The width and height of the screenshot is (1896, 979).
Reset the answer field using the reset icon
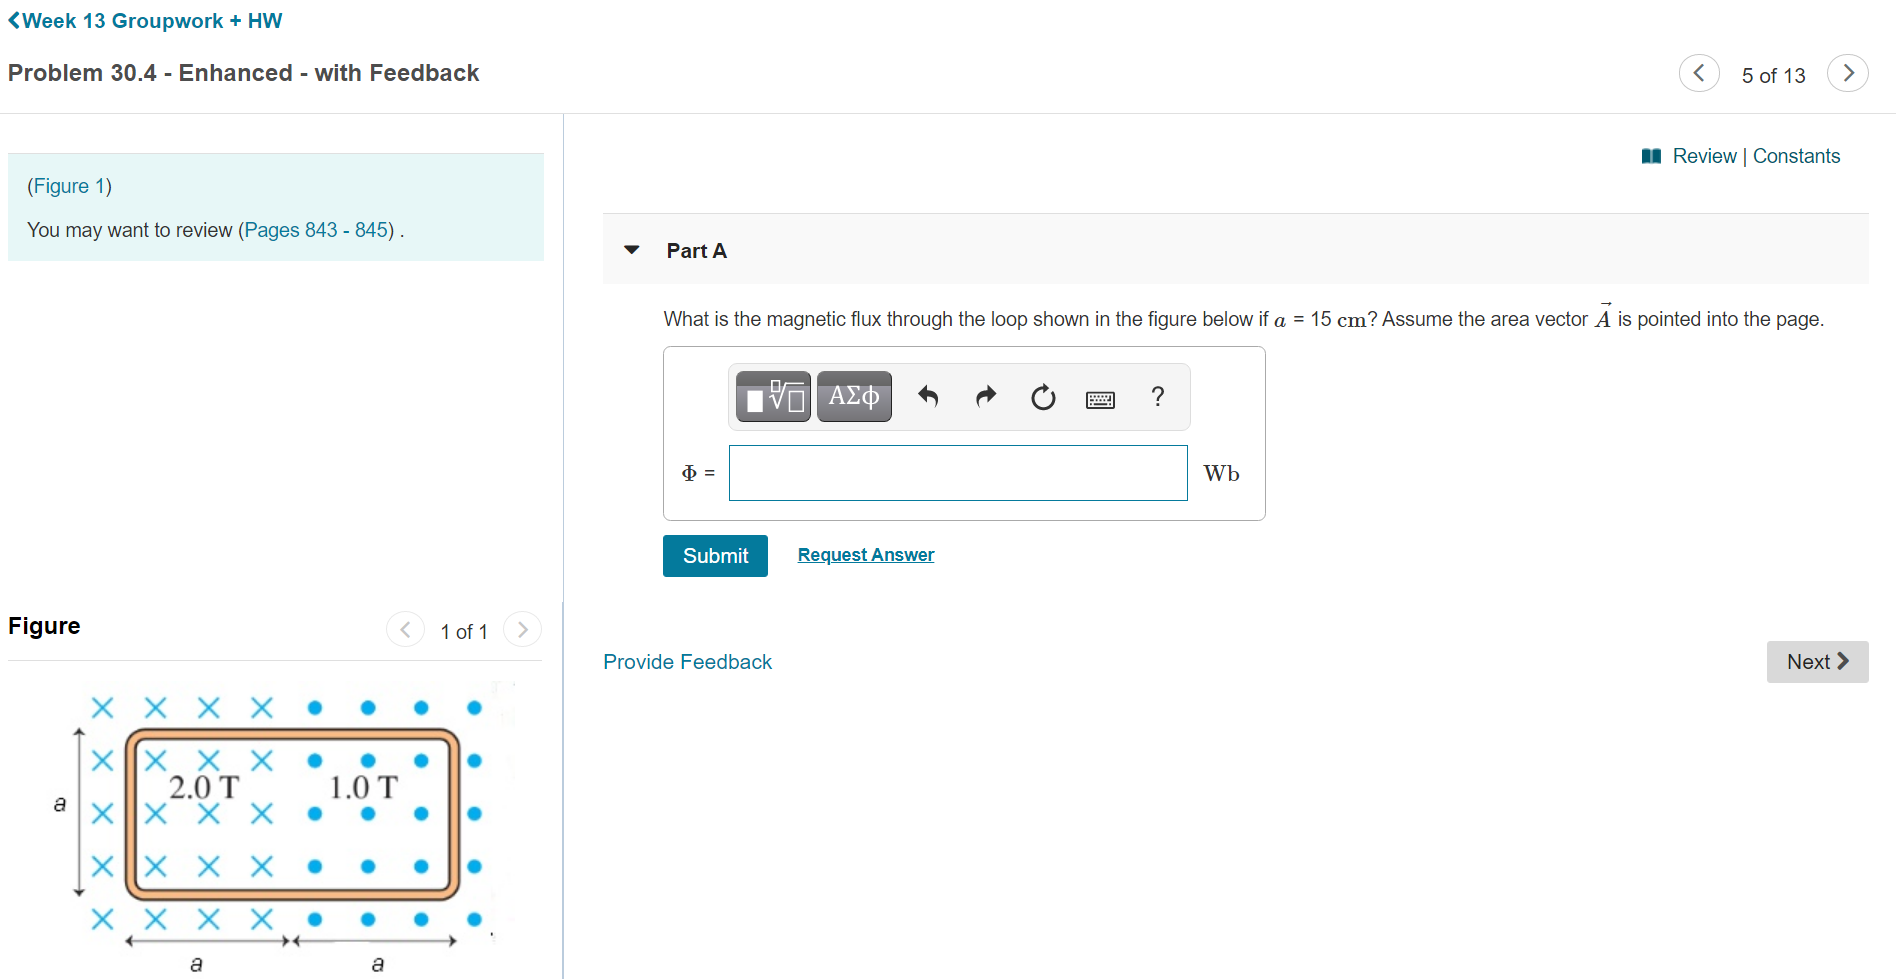point(1043,397)
